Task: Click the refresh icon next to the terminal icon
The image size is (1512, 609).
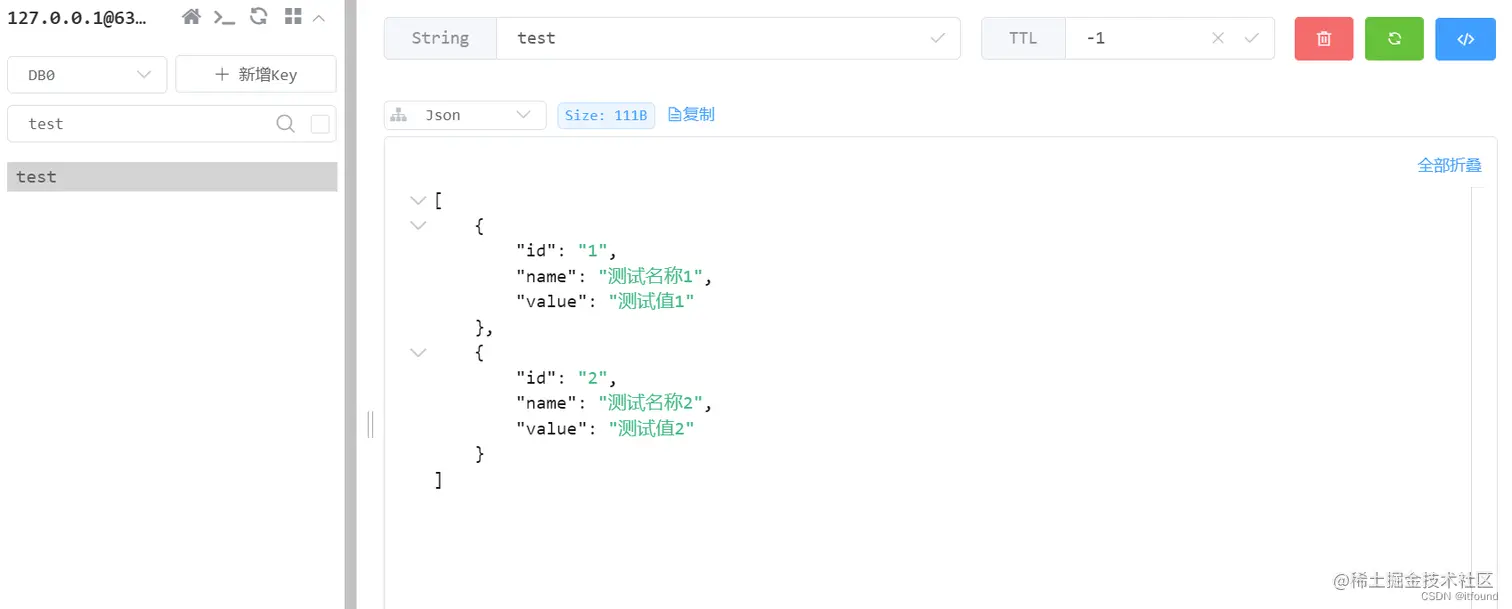Action: 258,17
